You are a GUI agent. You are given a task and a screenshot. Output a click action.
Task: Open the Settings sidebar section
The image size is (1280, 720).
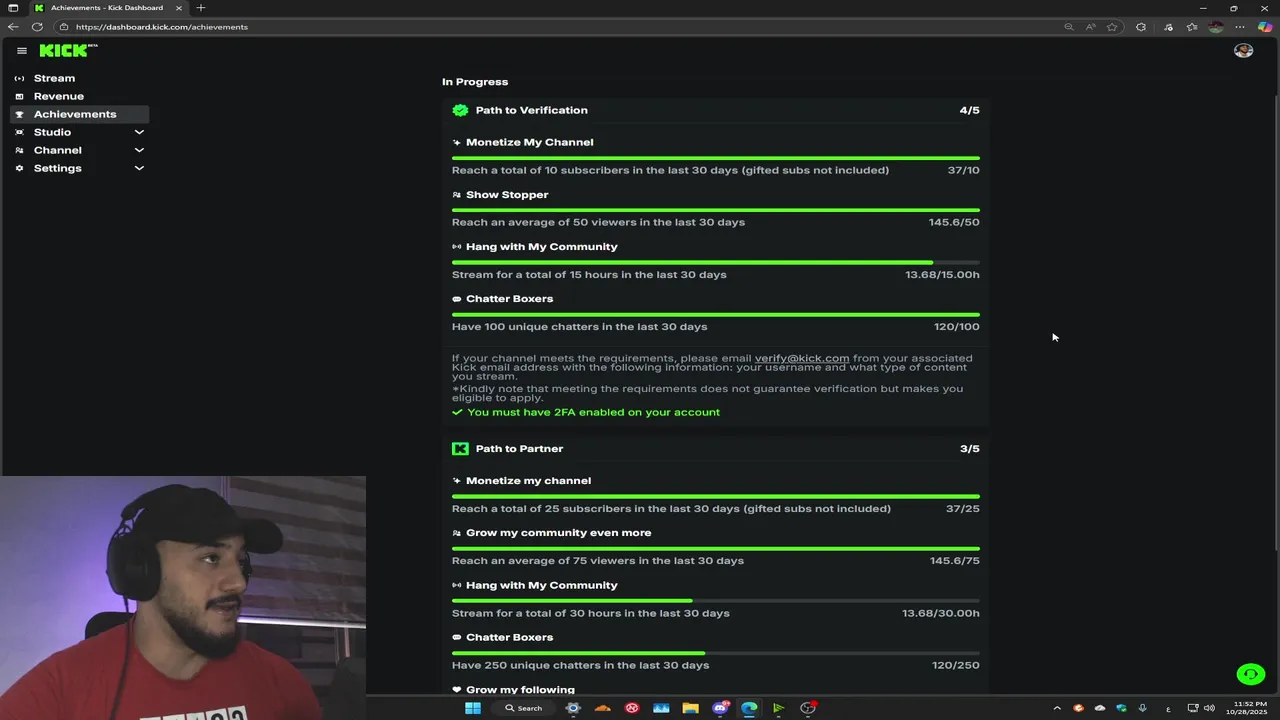pos(80,168)
